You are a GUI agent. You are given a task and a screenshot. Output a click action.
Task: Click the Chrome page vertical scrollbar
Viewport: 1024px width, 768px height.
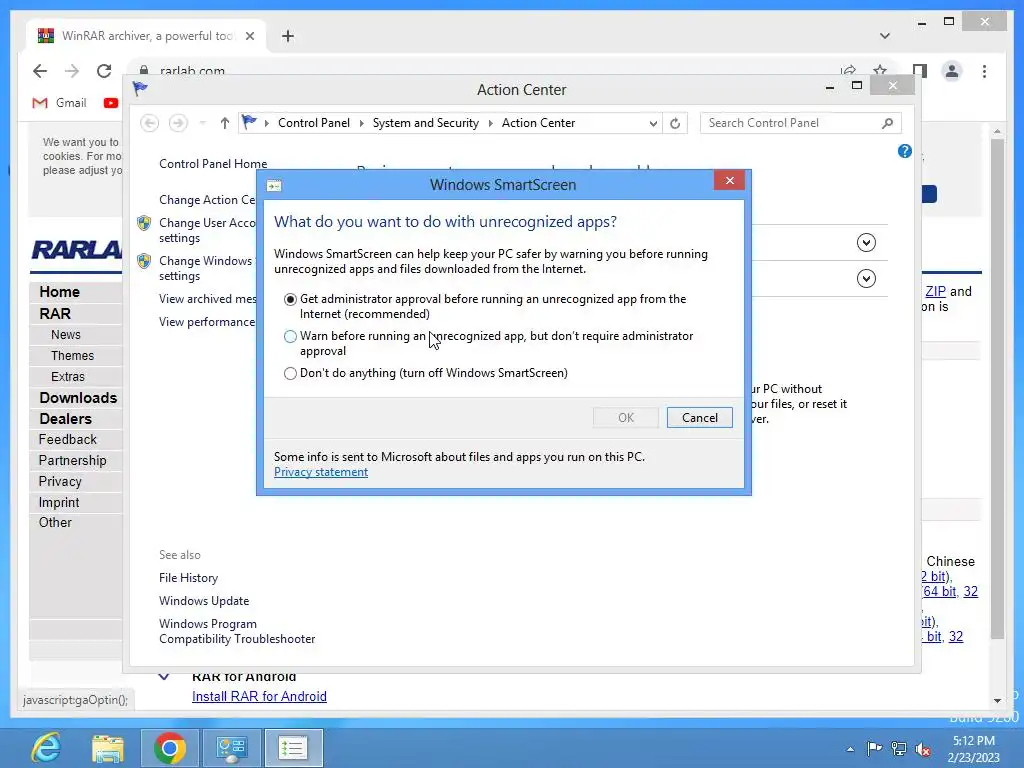pos(997,389)
